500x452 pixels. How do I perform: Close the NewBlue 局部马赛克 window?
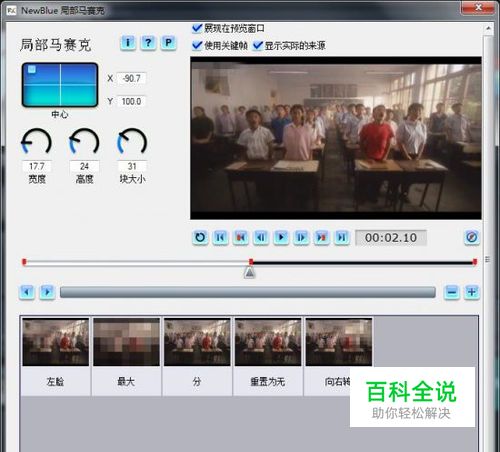(x=478, y=7)
